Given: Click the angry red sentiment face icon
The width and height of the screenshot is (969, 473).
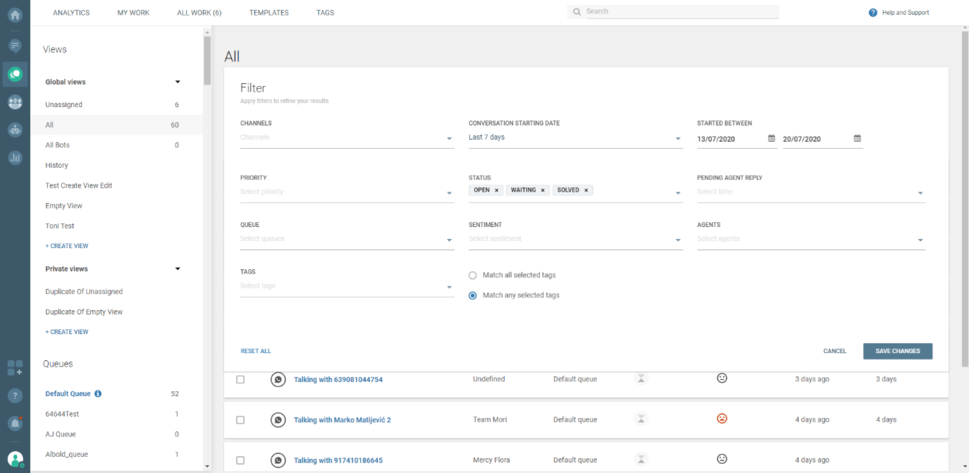Looking at the screenshot, I should tap(722, 419).
